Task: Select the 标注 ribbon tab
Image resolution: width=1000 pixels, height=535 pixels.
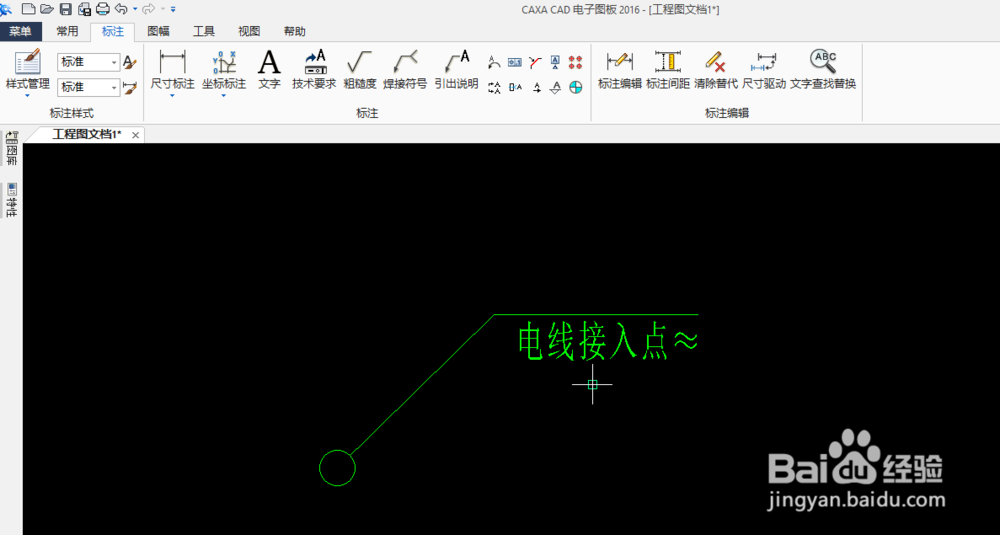Action: tap(113, 31)
